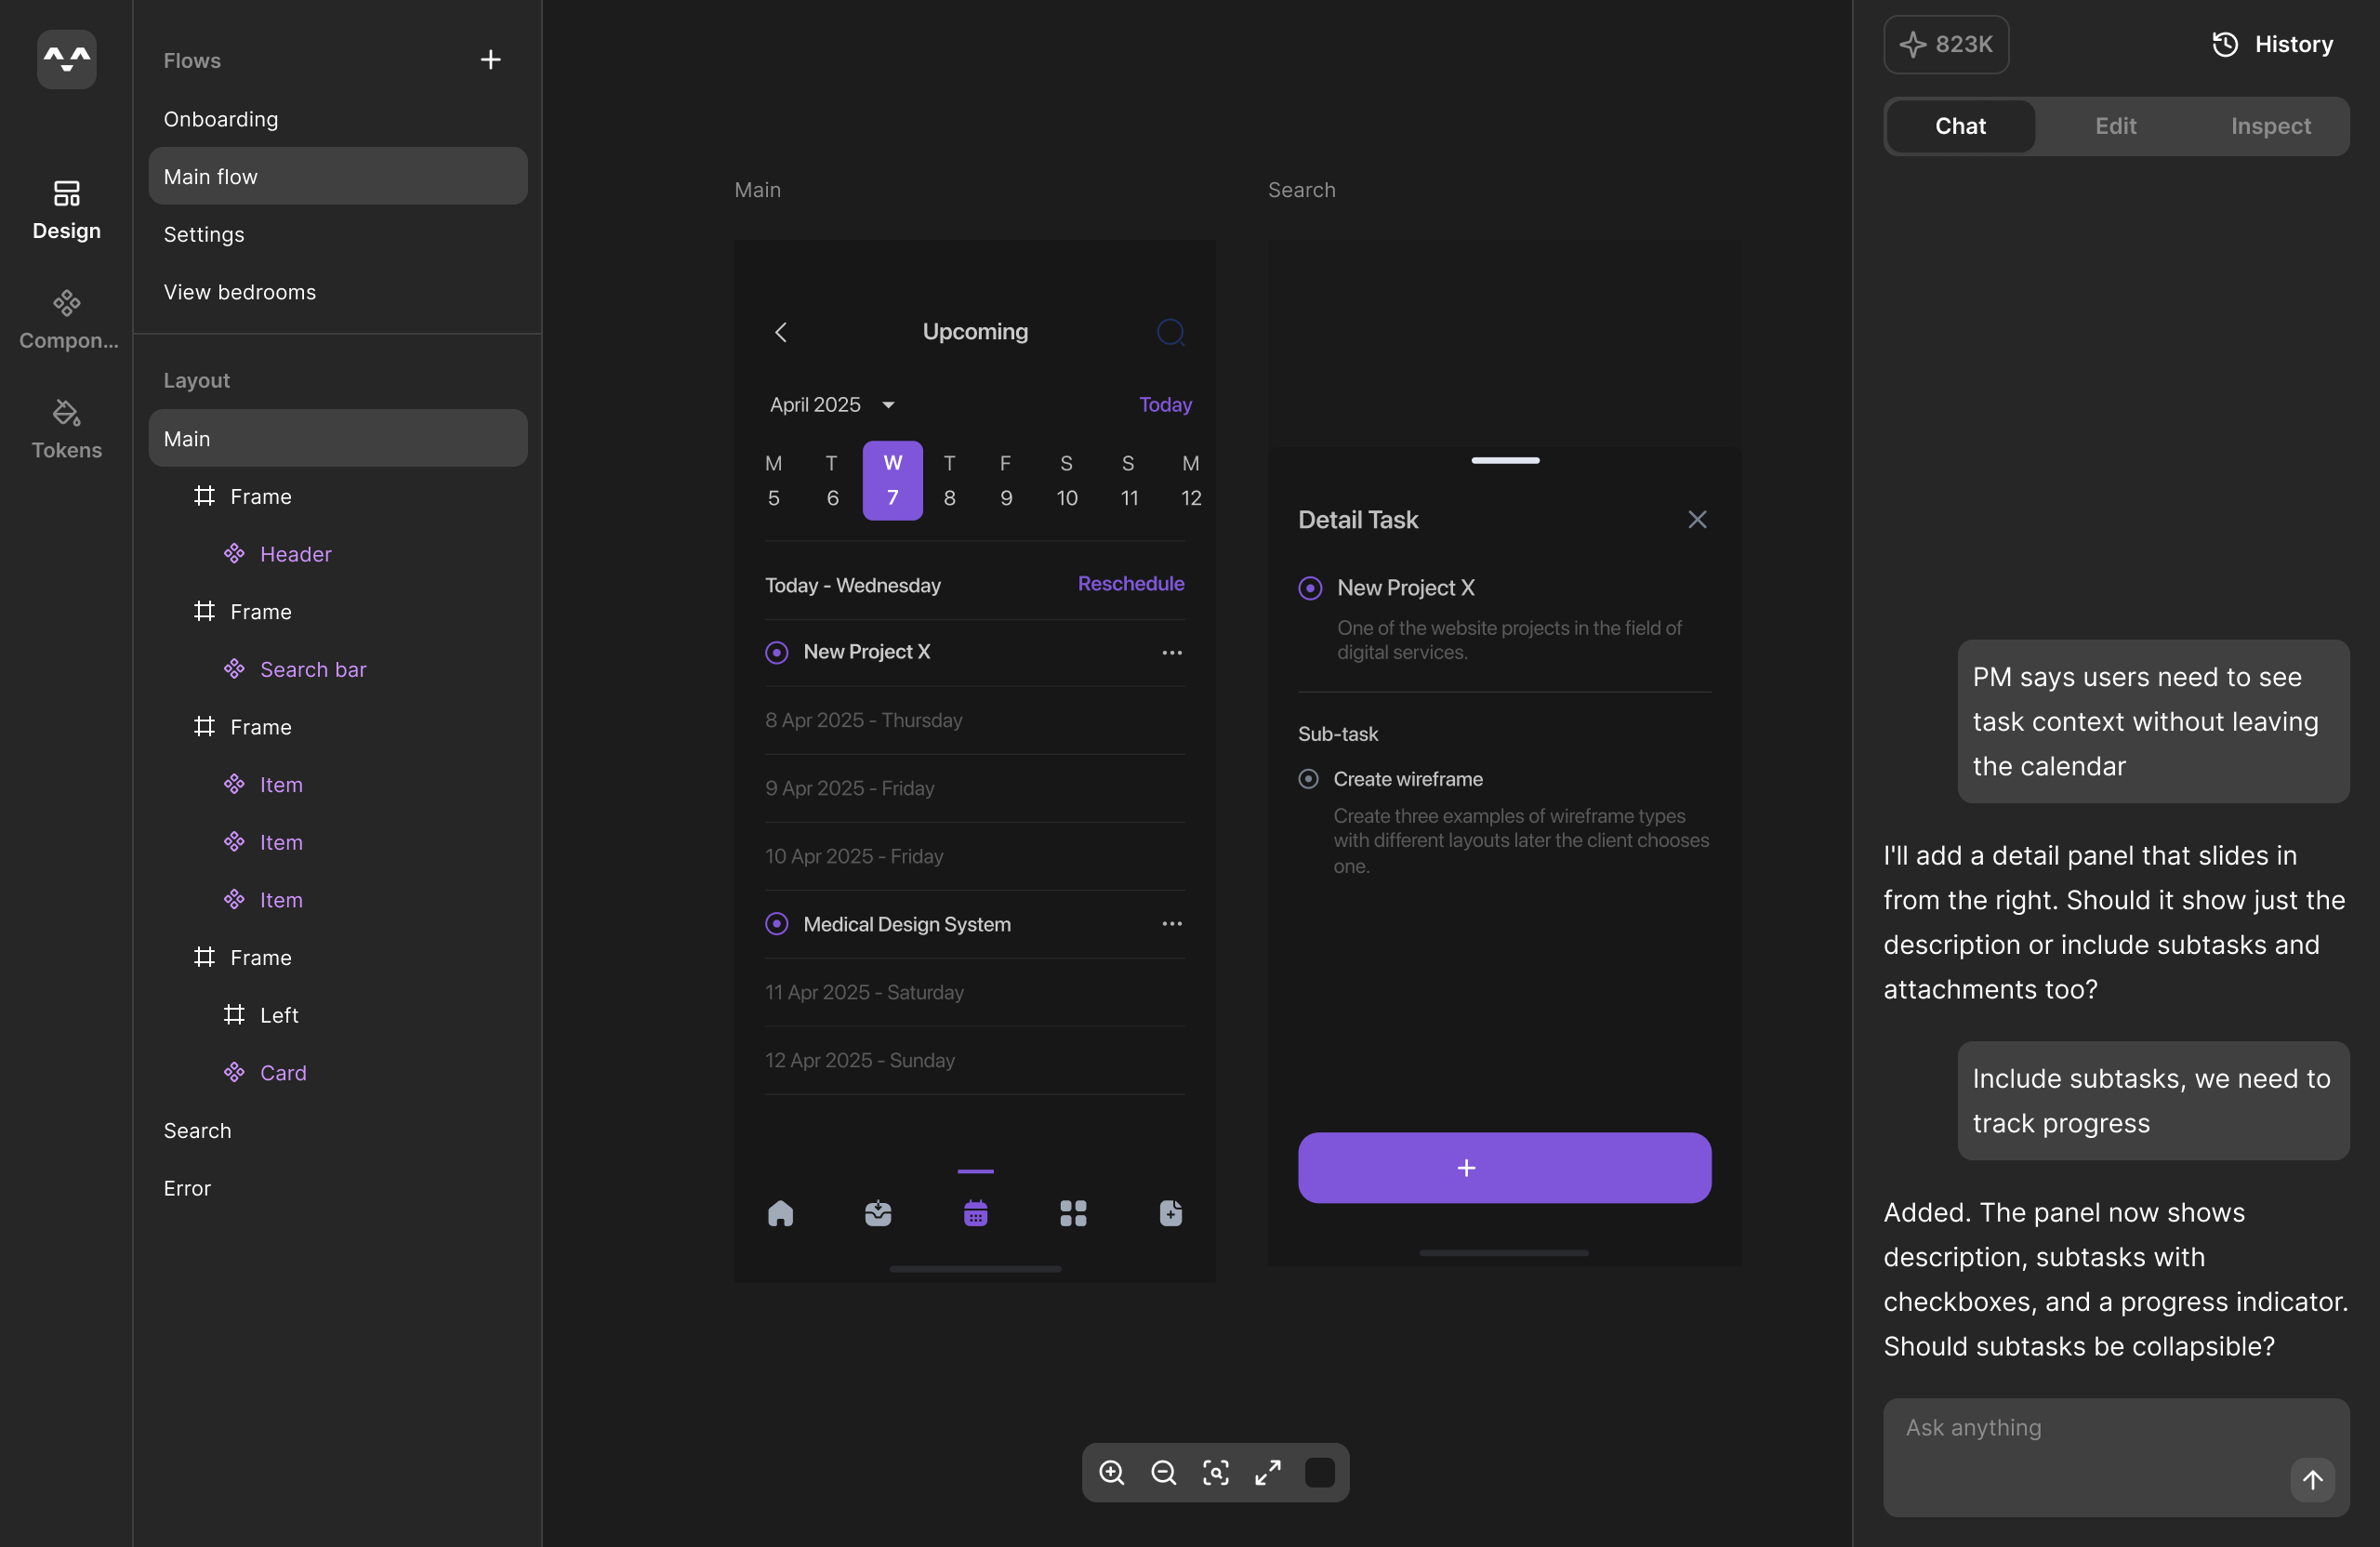Select the Calendar icon in the bottom navigation

[x=975, y=1213]
